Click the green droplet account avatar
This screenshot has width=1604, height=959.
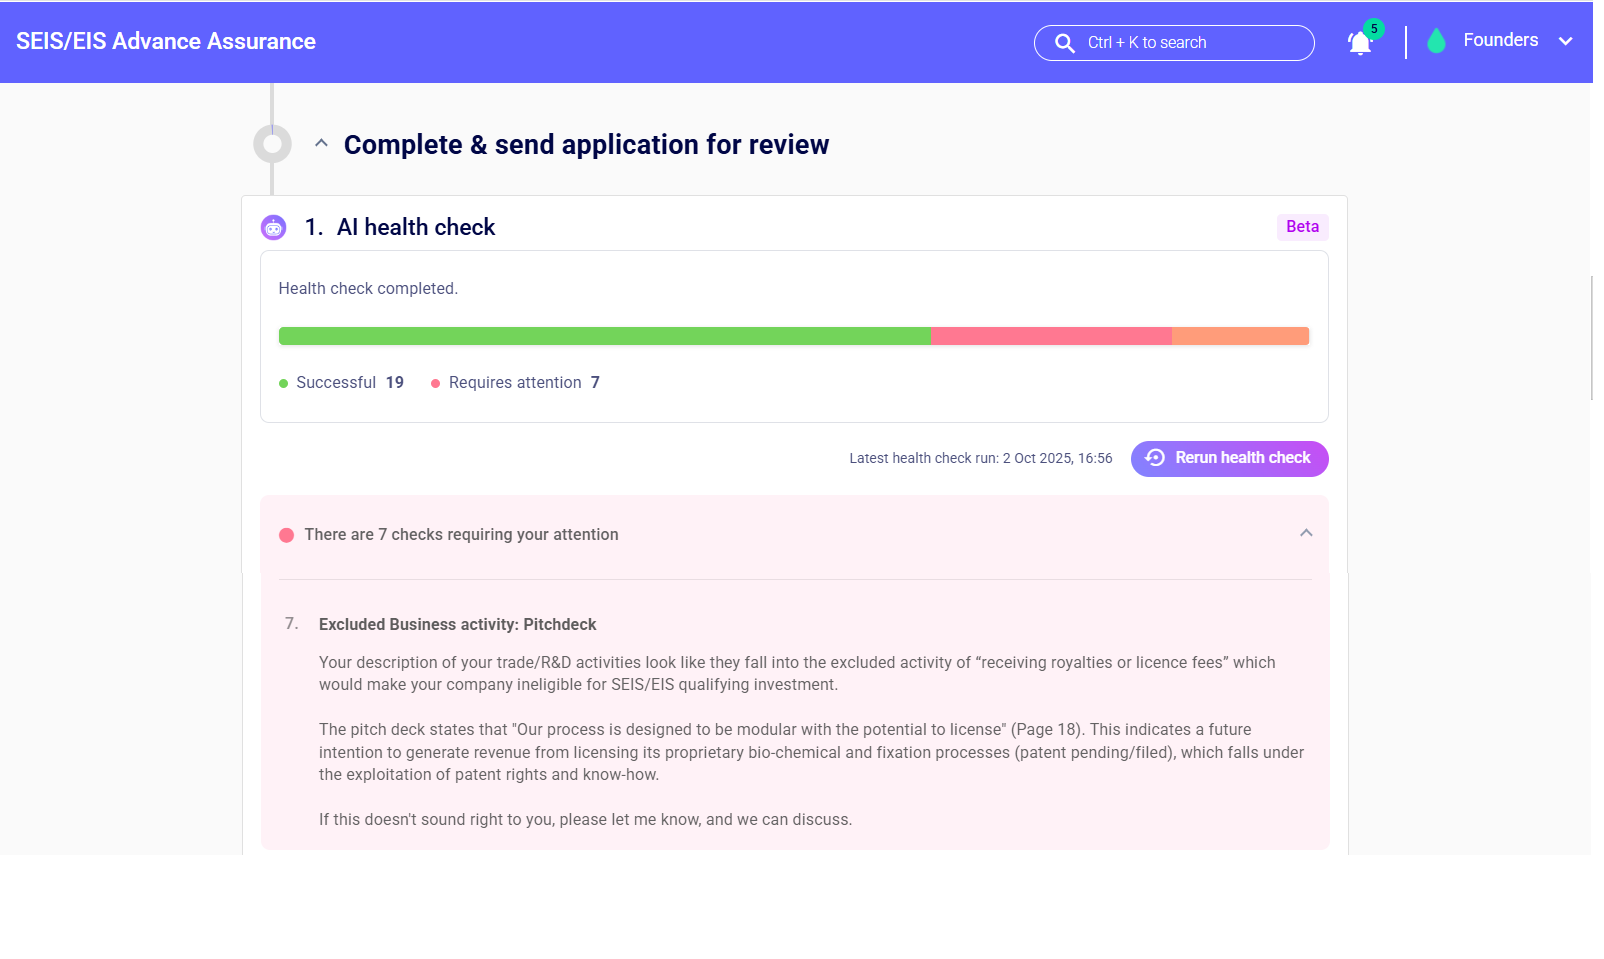(1437, 41)
